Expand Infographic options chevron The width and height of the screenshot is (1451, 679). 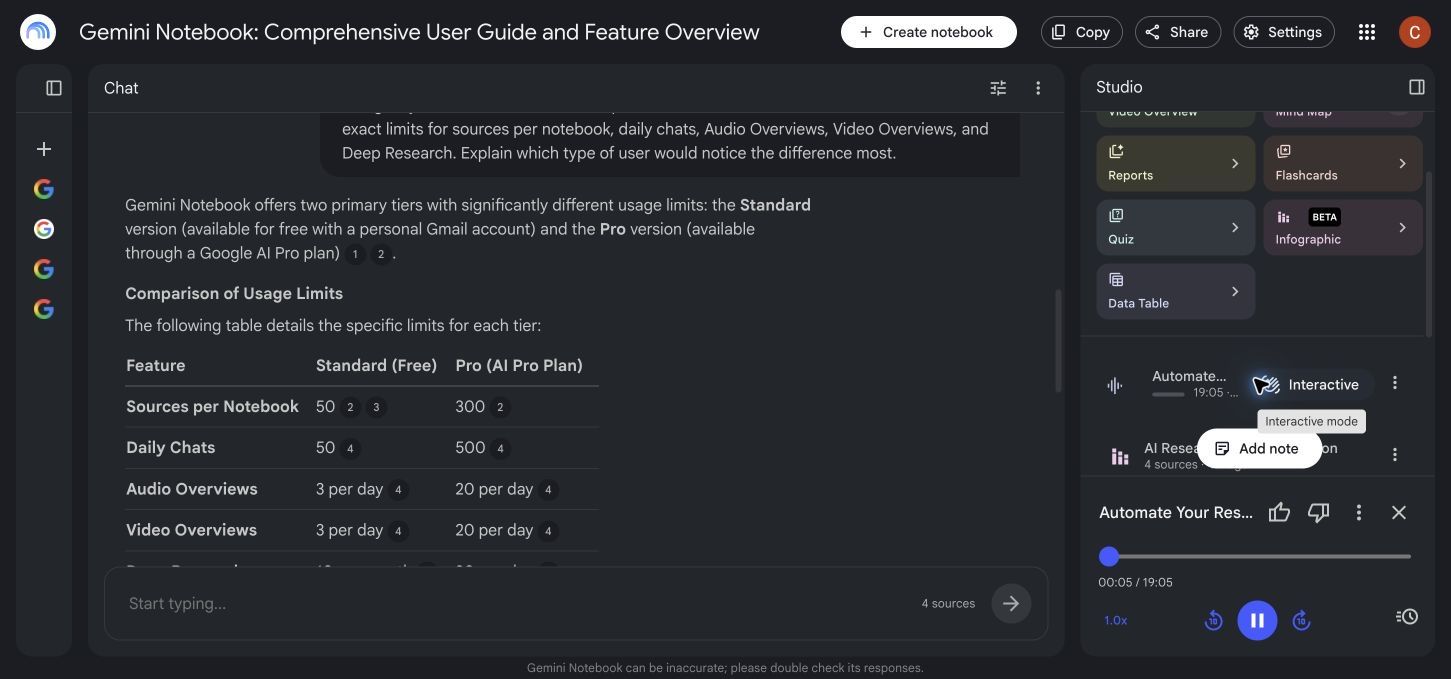pyautogui.click(x=1402, y=227)
